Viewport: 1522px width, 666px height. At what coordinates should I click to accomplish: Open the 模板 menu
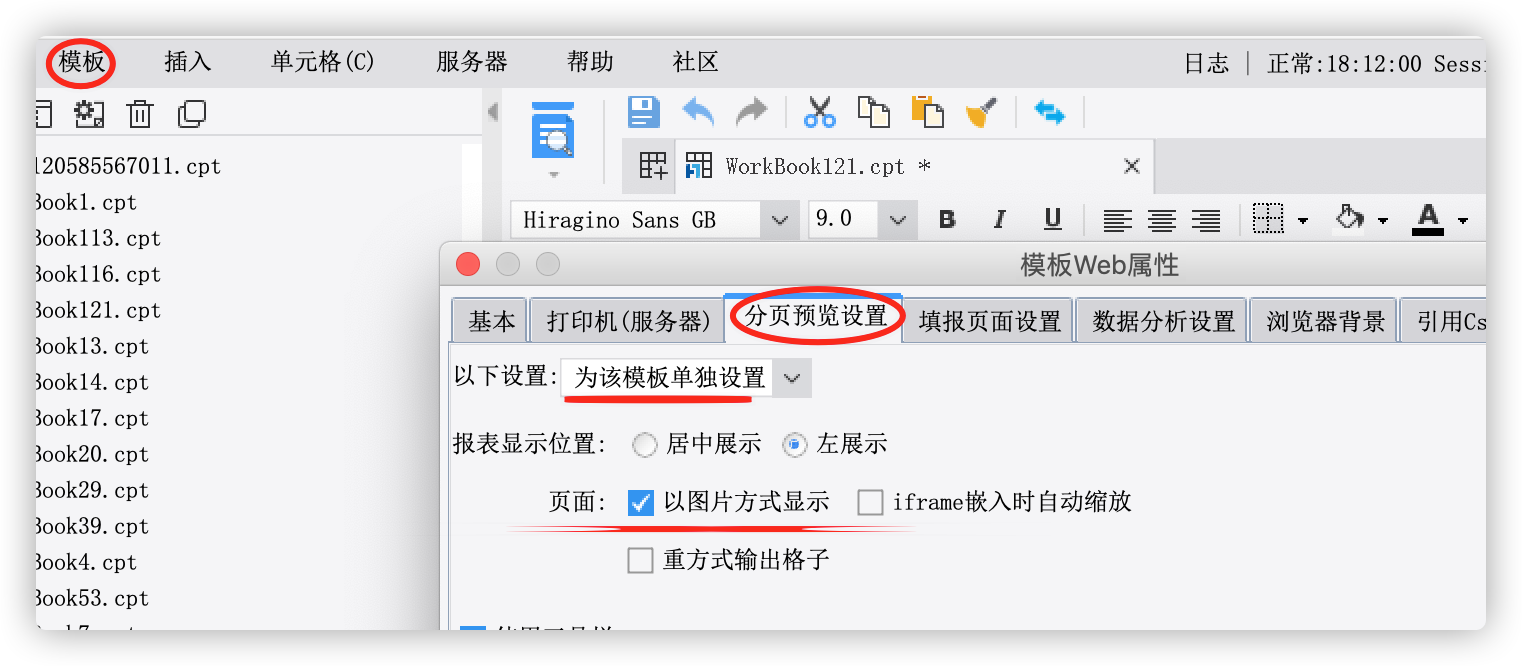[x=82, y=62]
